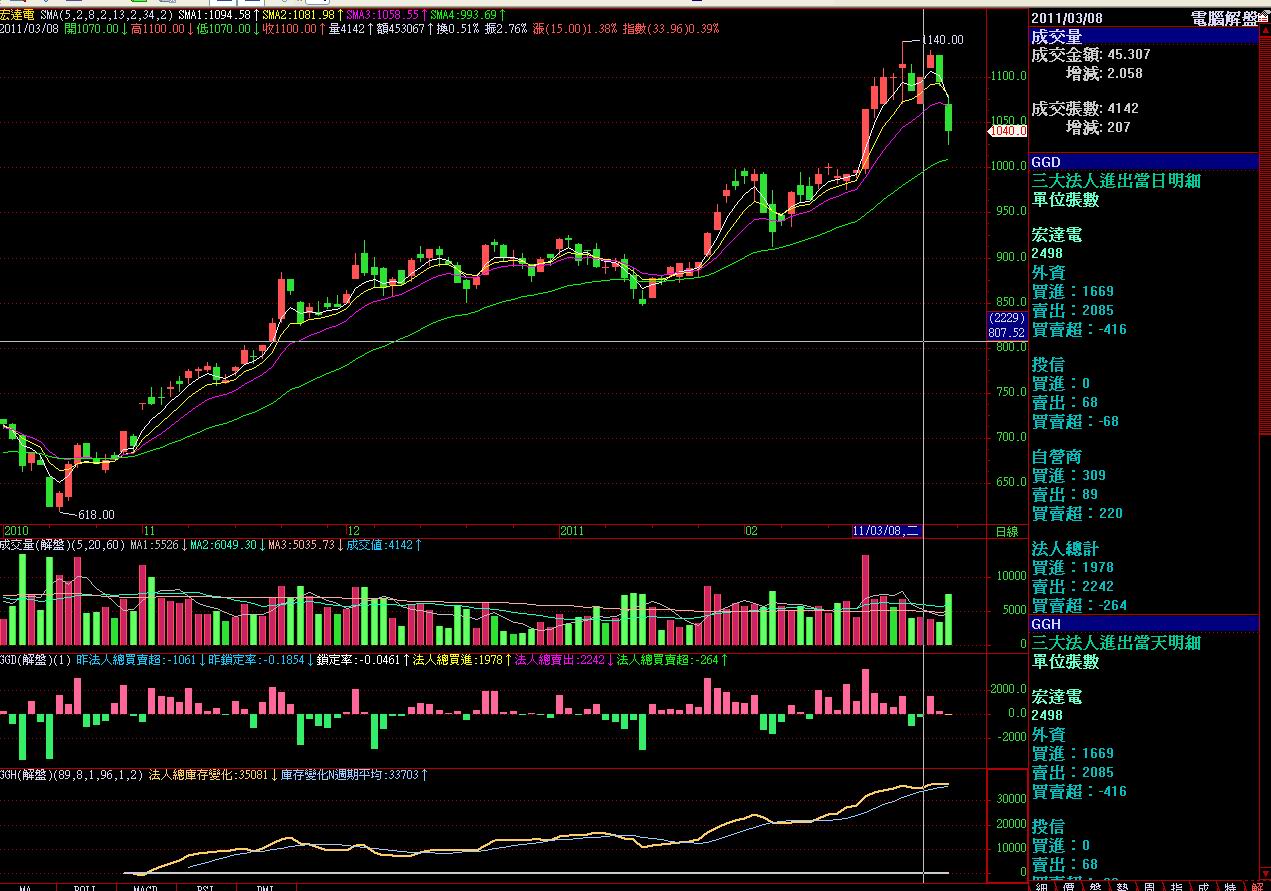
Task: Click 買進：1978 under 法人總計
Action: click(x=1073, y=567)
